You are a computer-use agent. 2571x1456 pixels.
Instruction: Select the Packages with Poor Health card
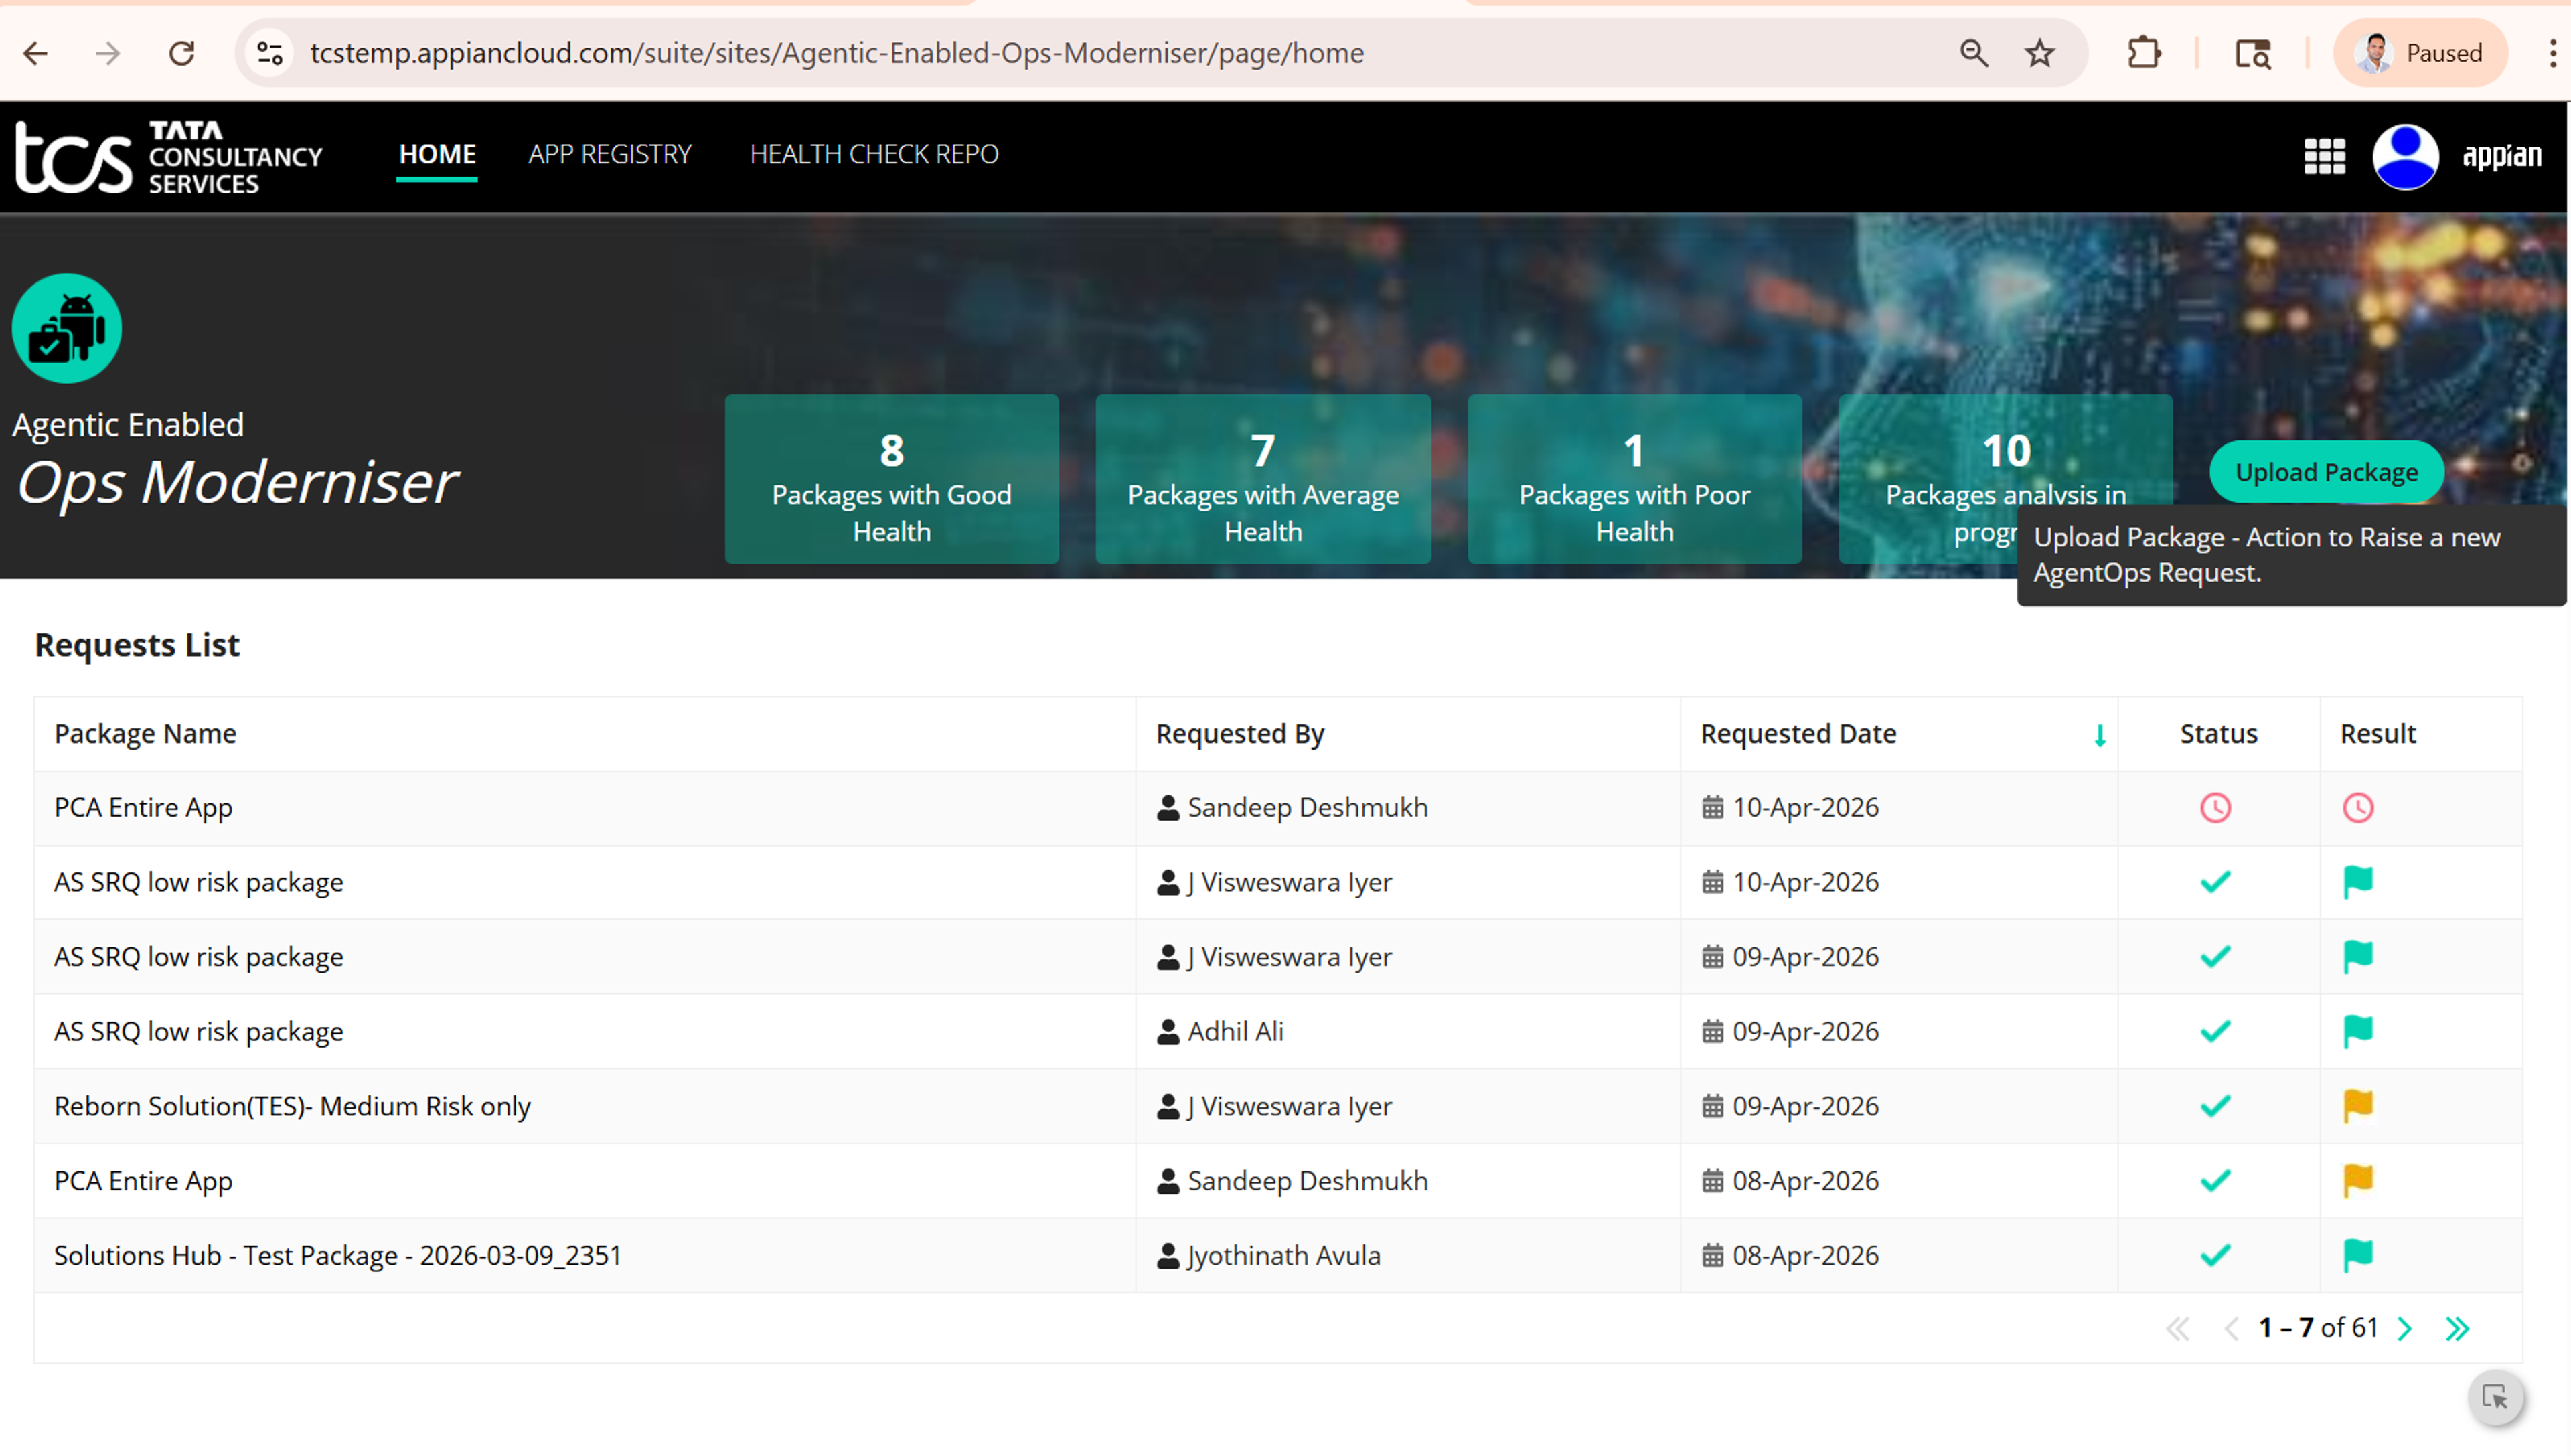coord(1634,479)
